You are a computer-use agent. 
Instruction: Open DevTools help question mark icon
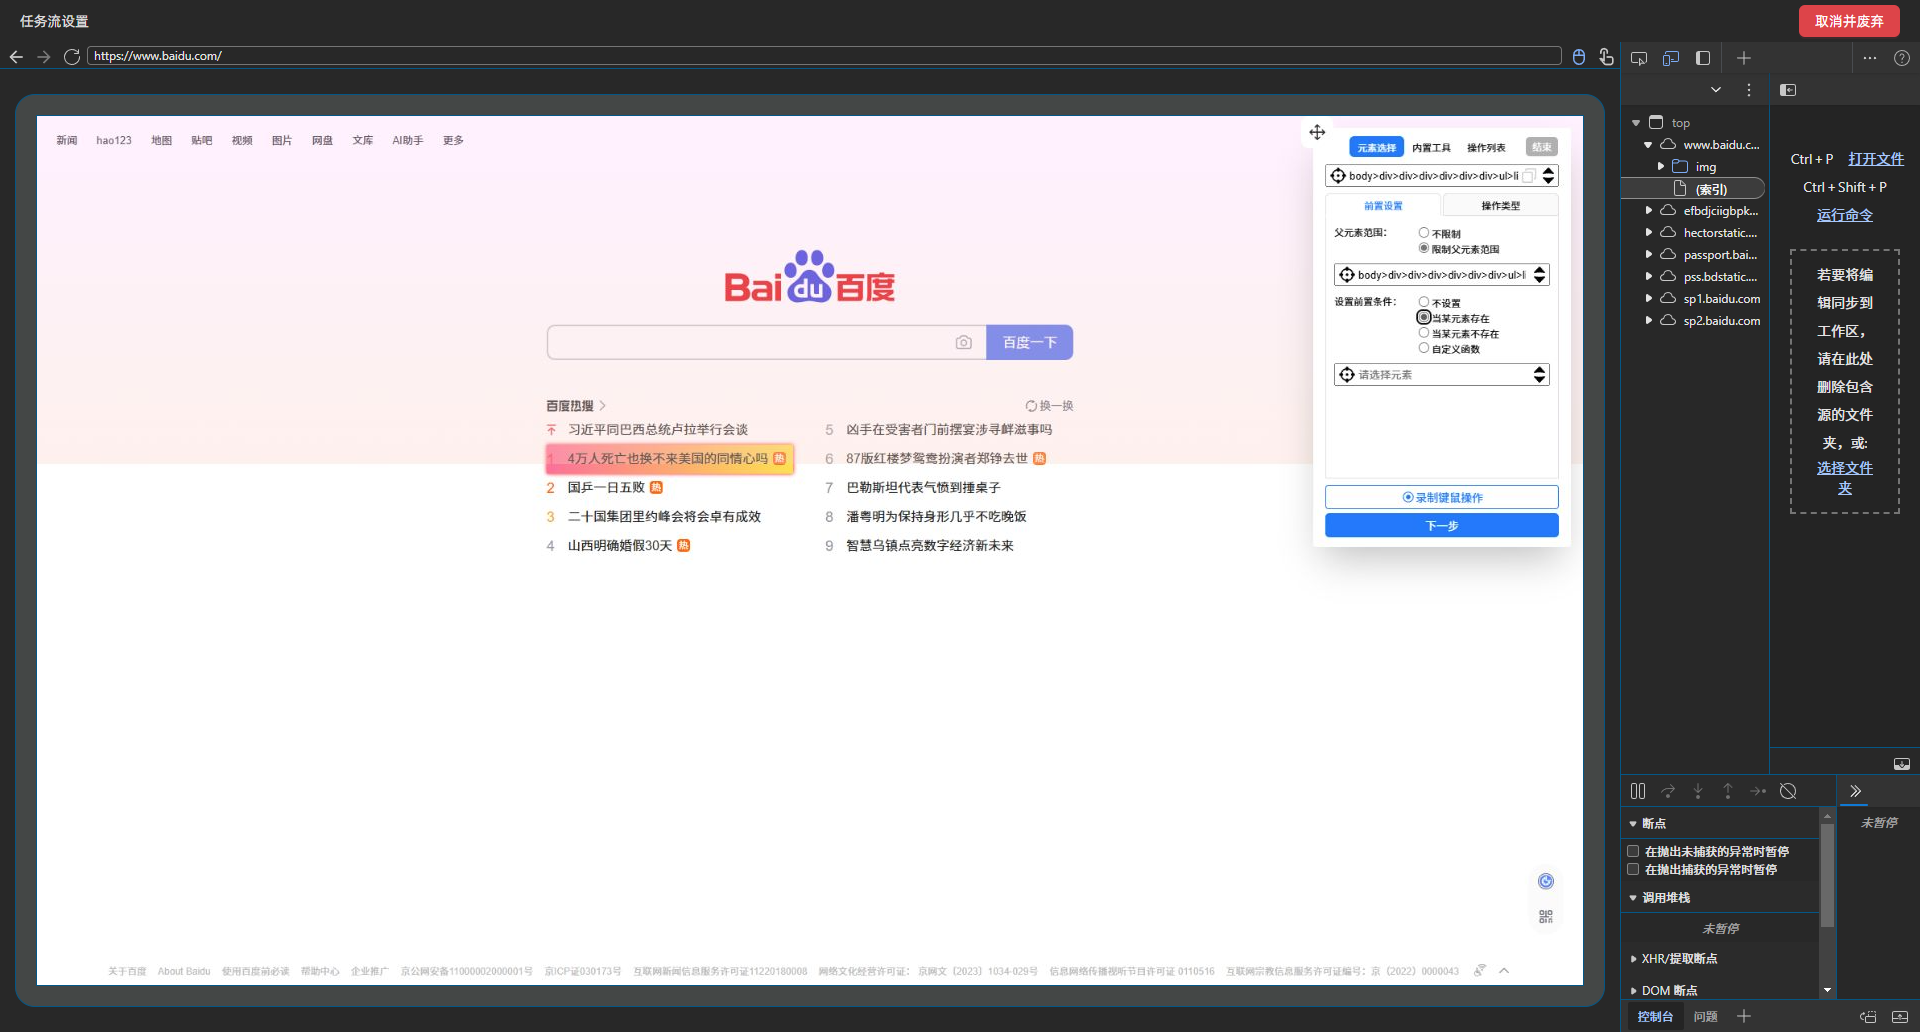point(1902,58)
